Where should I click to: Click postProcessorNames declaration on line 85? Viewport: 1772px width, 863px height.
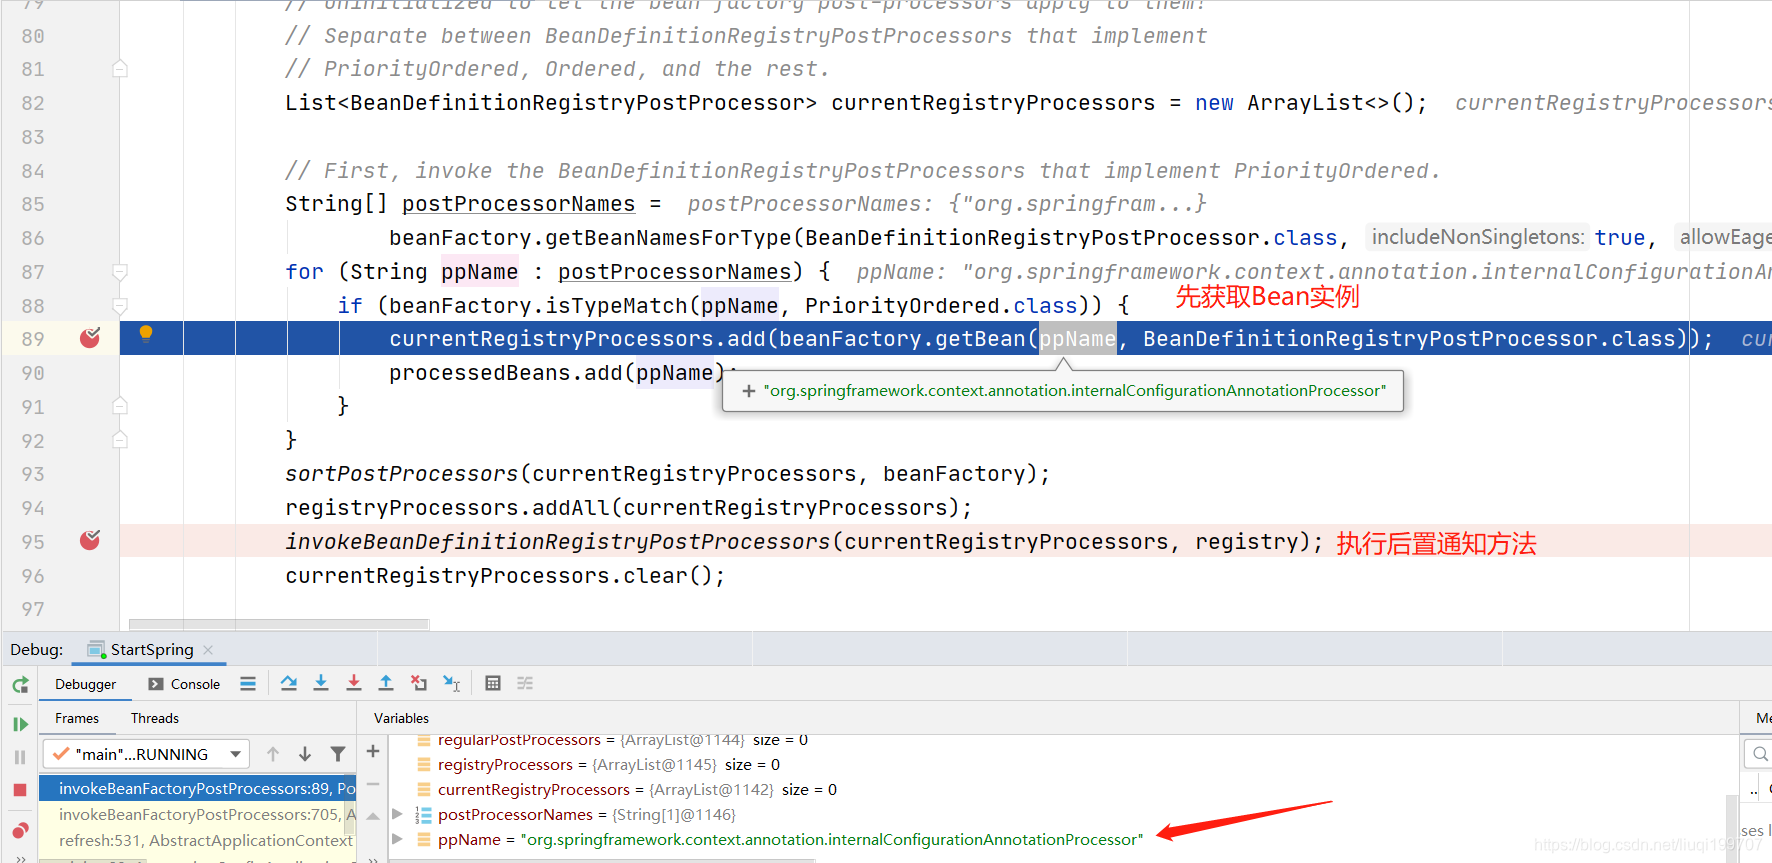518,204
